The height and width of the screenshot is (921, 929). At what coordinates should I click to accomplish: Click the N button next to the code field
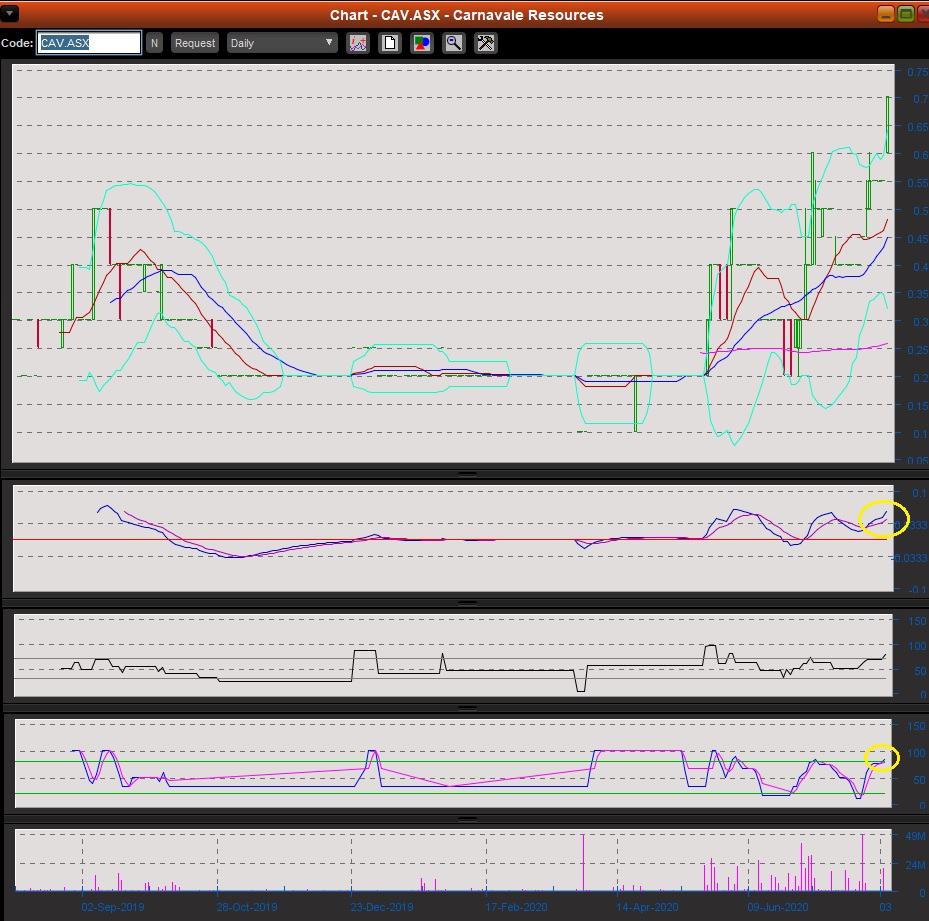[154, 43]
